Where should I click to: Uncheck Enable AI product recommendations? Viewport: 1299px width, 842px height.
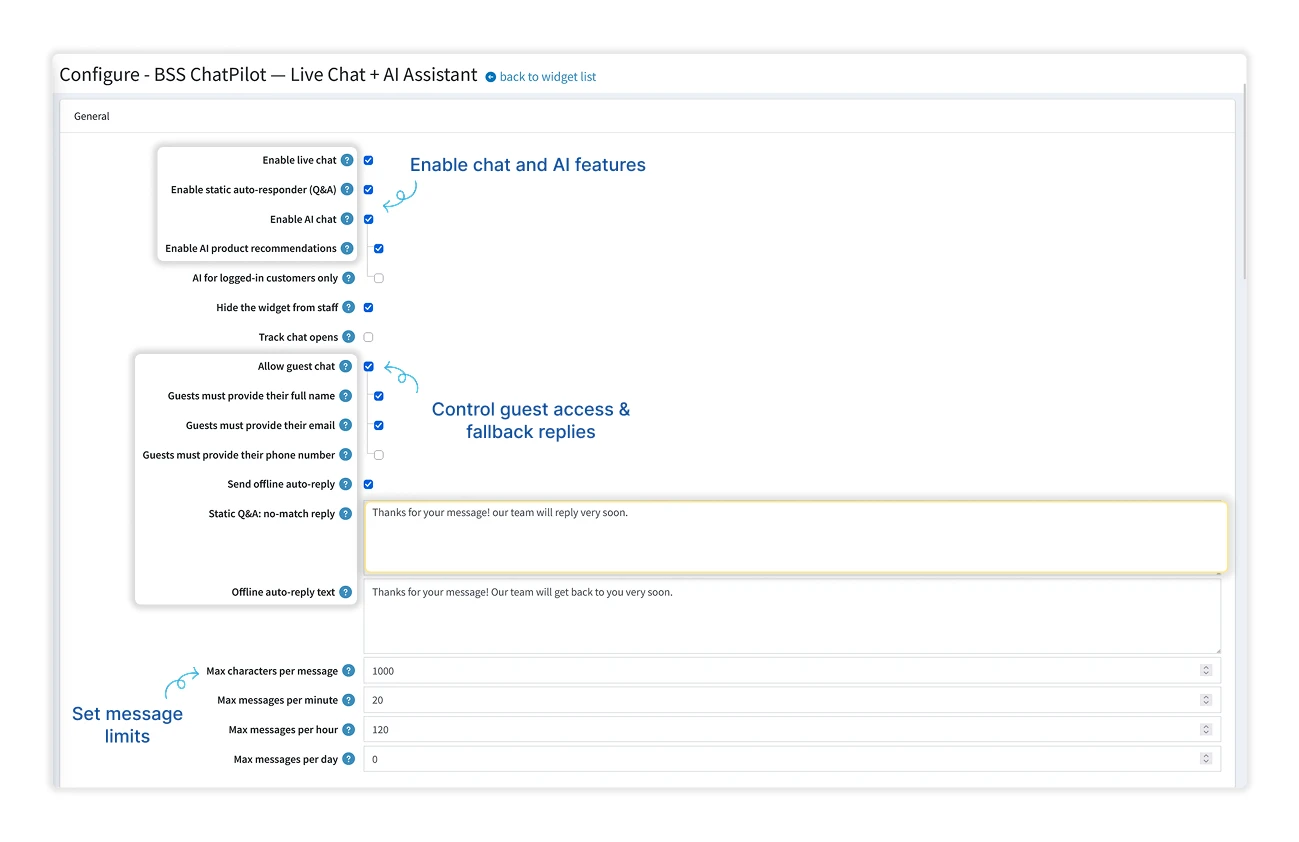click(x=379, y=248)
